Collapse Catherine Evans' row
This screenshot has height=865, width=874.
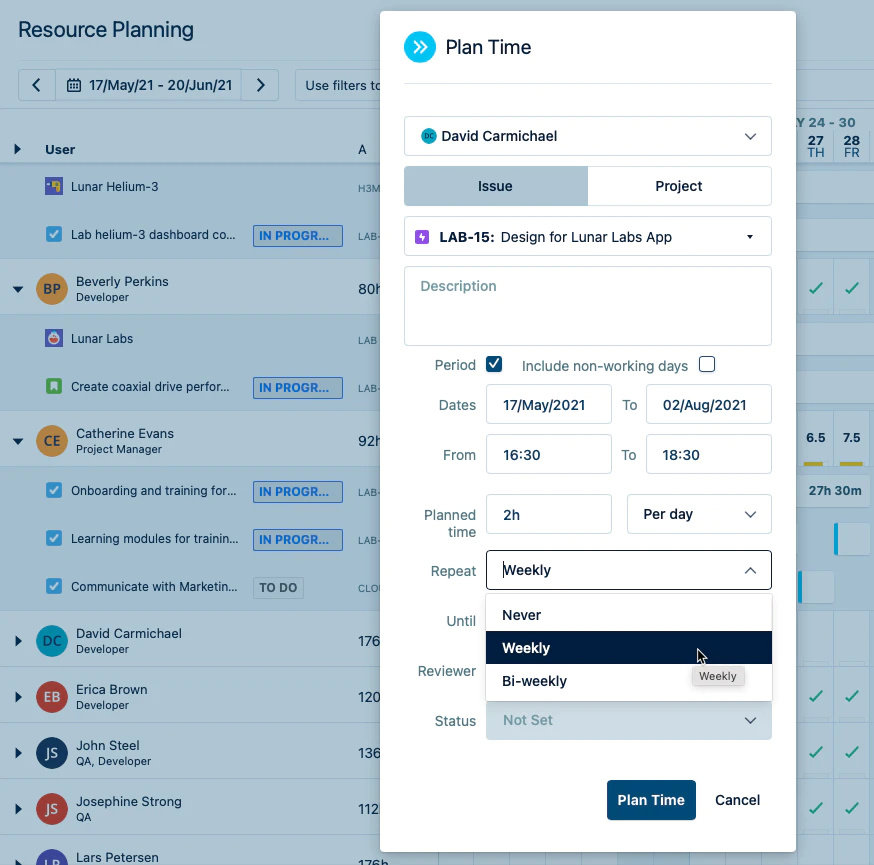[18, 441]
